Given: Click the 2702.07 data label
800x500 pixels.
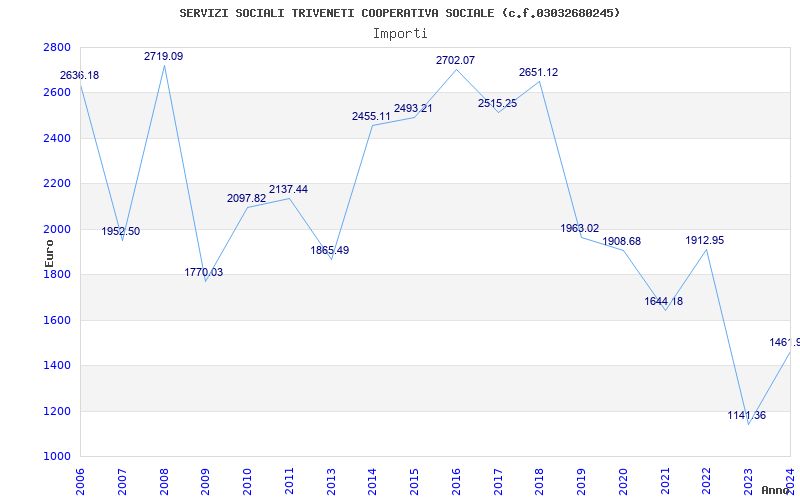Looking at the screenshot, I should click(x=455, y=61).
